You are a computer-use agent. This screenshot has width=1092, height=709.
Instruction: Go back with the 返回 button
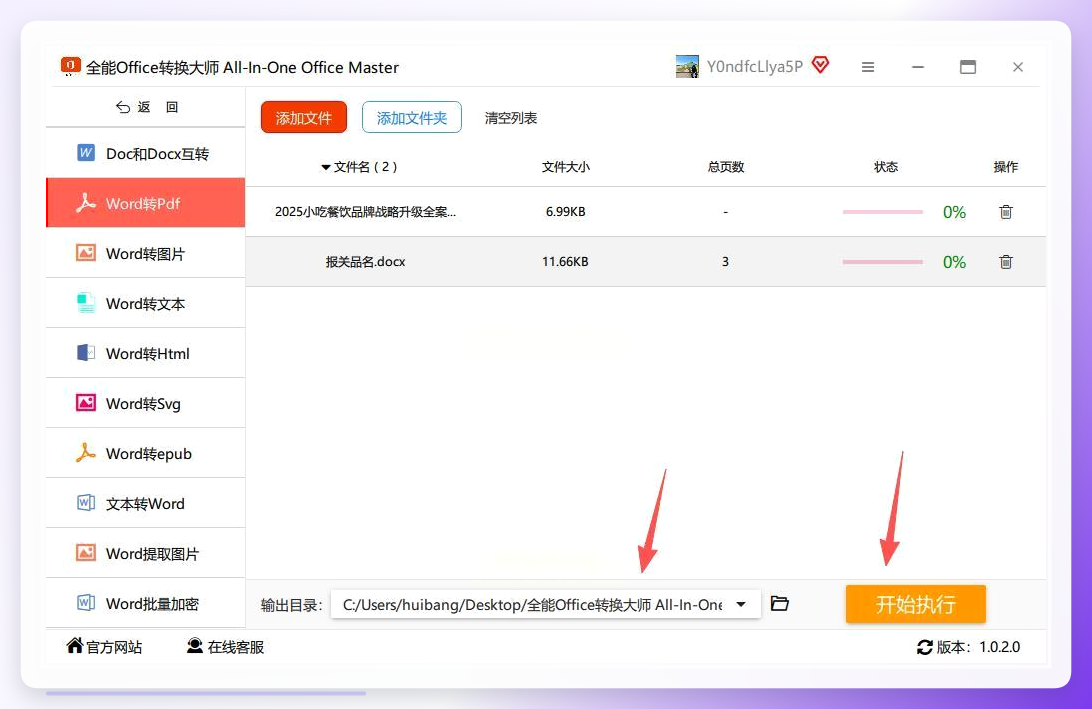(x=147, y=107)
